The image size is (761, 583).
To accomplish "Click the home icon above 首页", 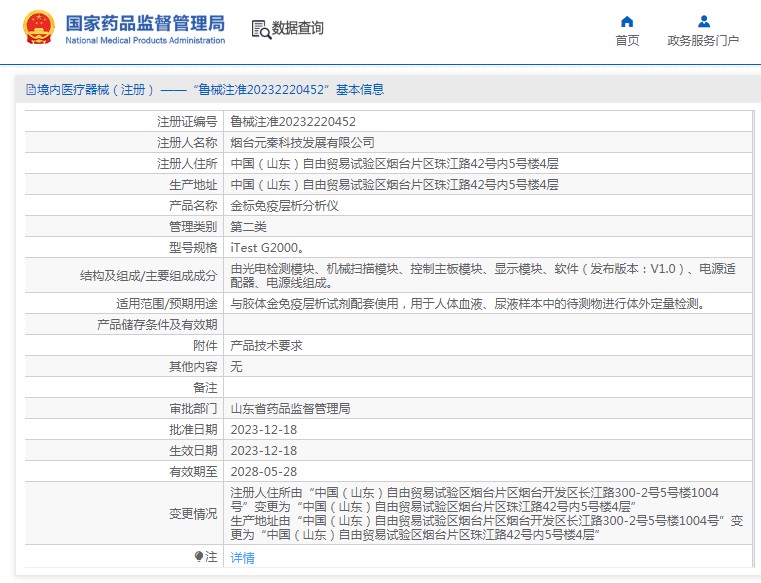I will (627, 21).
